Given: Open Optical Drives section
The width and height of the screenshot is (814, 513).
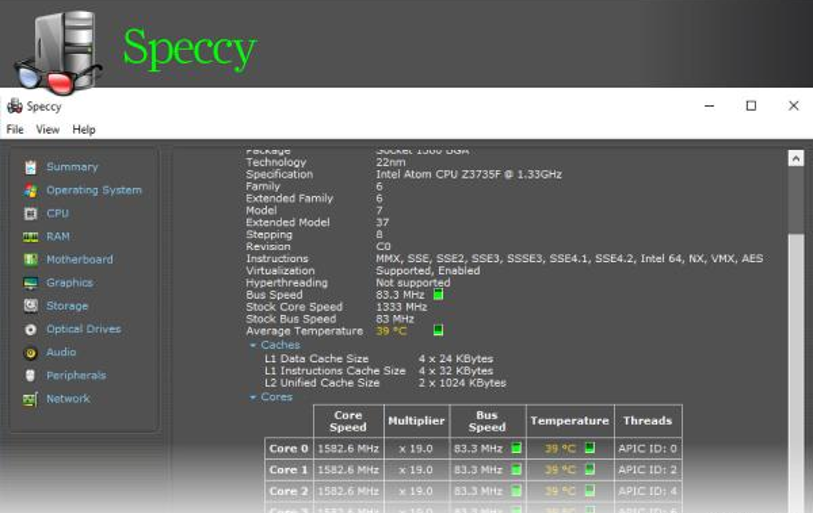Looking at the screenshot, I should pos(84,329).
